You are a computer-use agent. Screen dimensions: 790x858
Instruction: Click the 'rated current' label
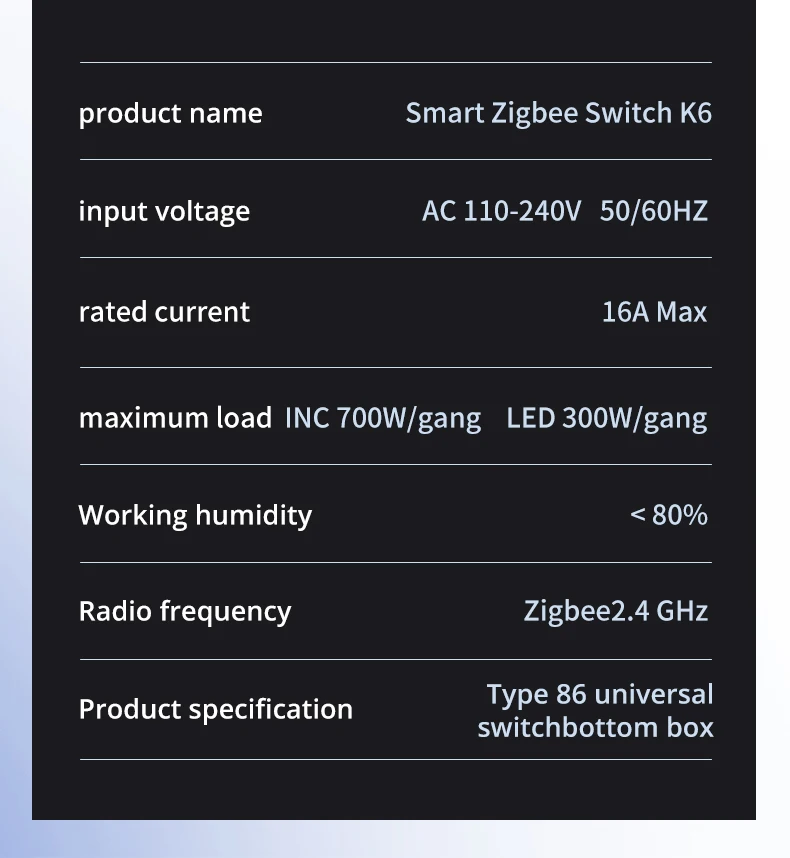(164, 312)
